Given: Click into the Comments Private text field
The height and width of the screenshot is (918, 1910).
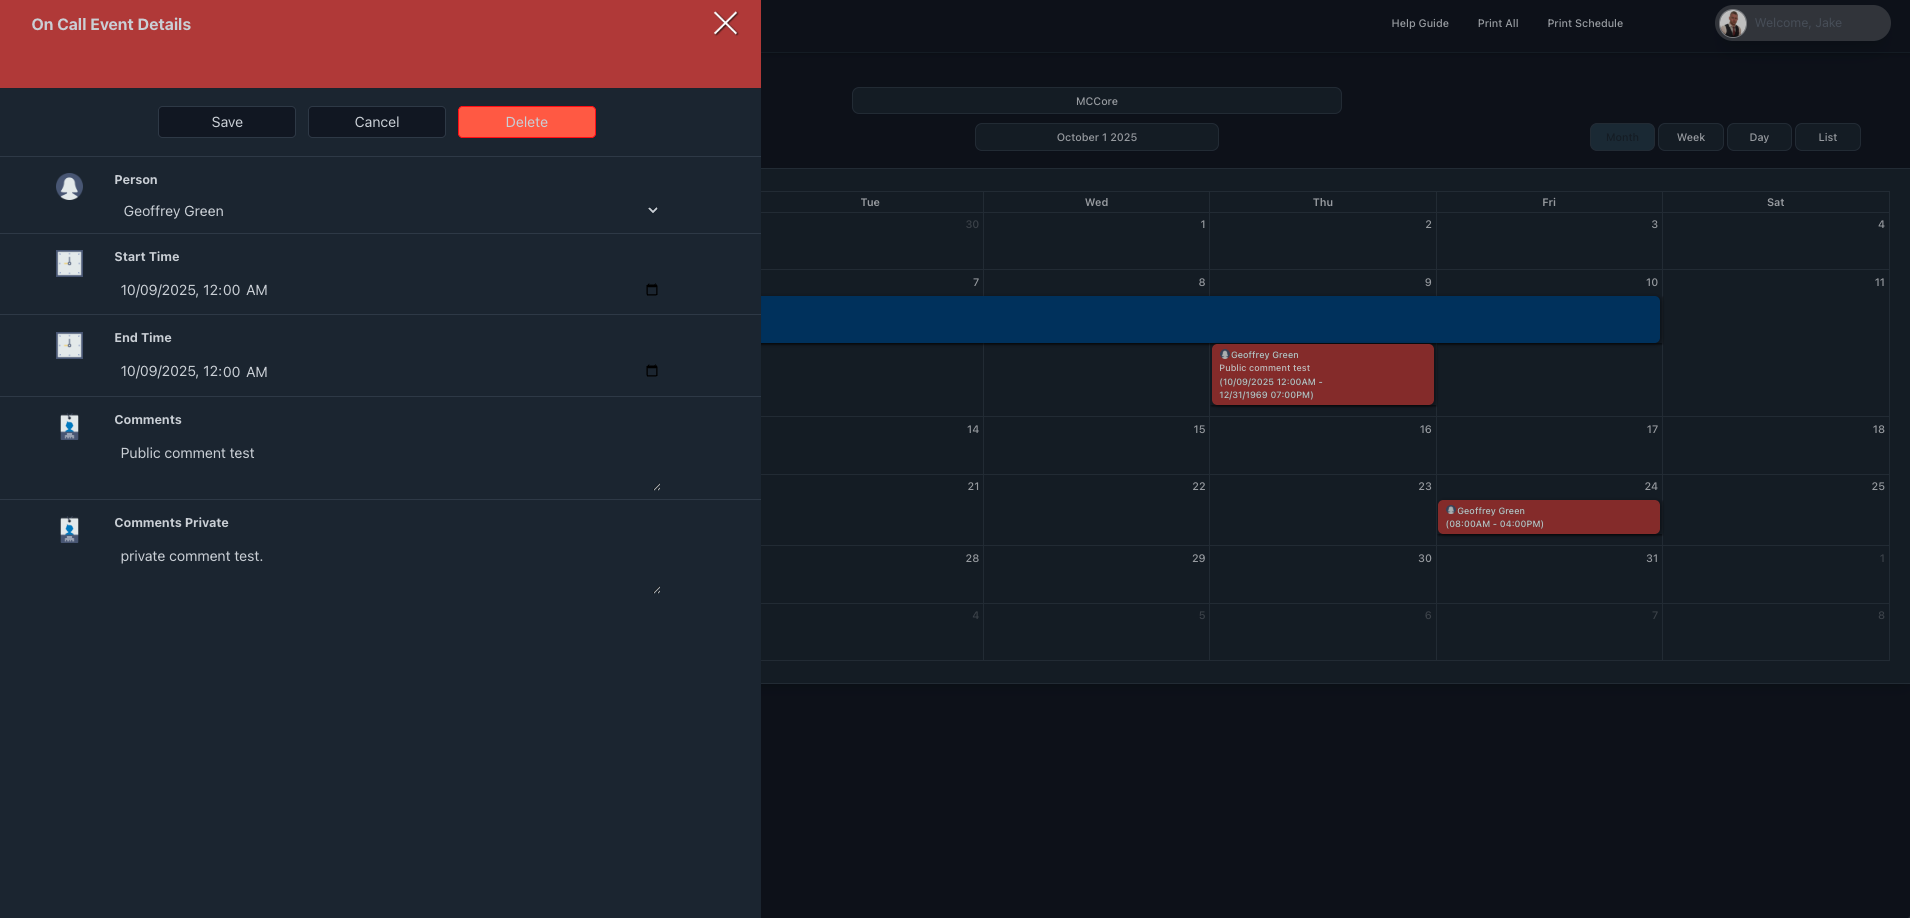Looking at the screenshot, I should point(385,569).
